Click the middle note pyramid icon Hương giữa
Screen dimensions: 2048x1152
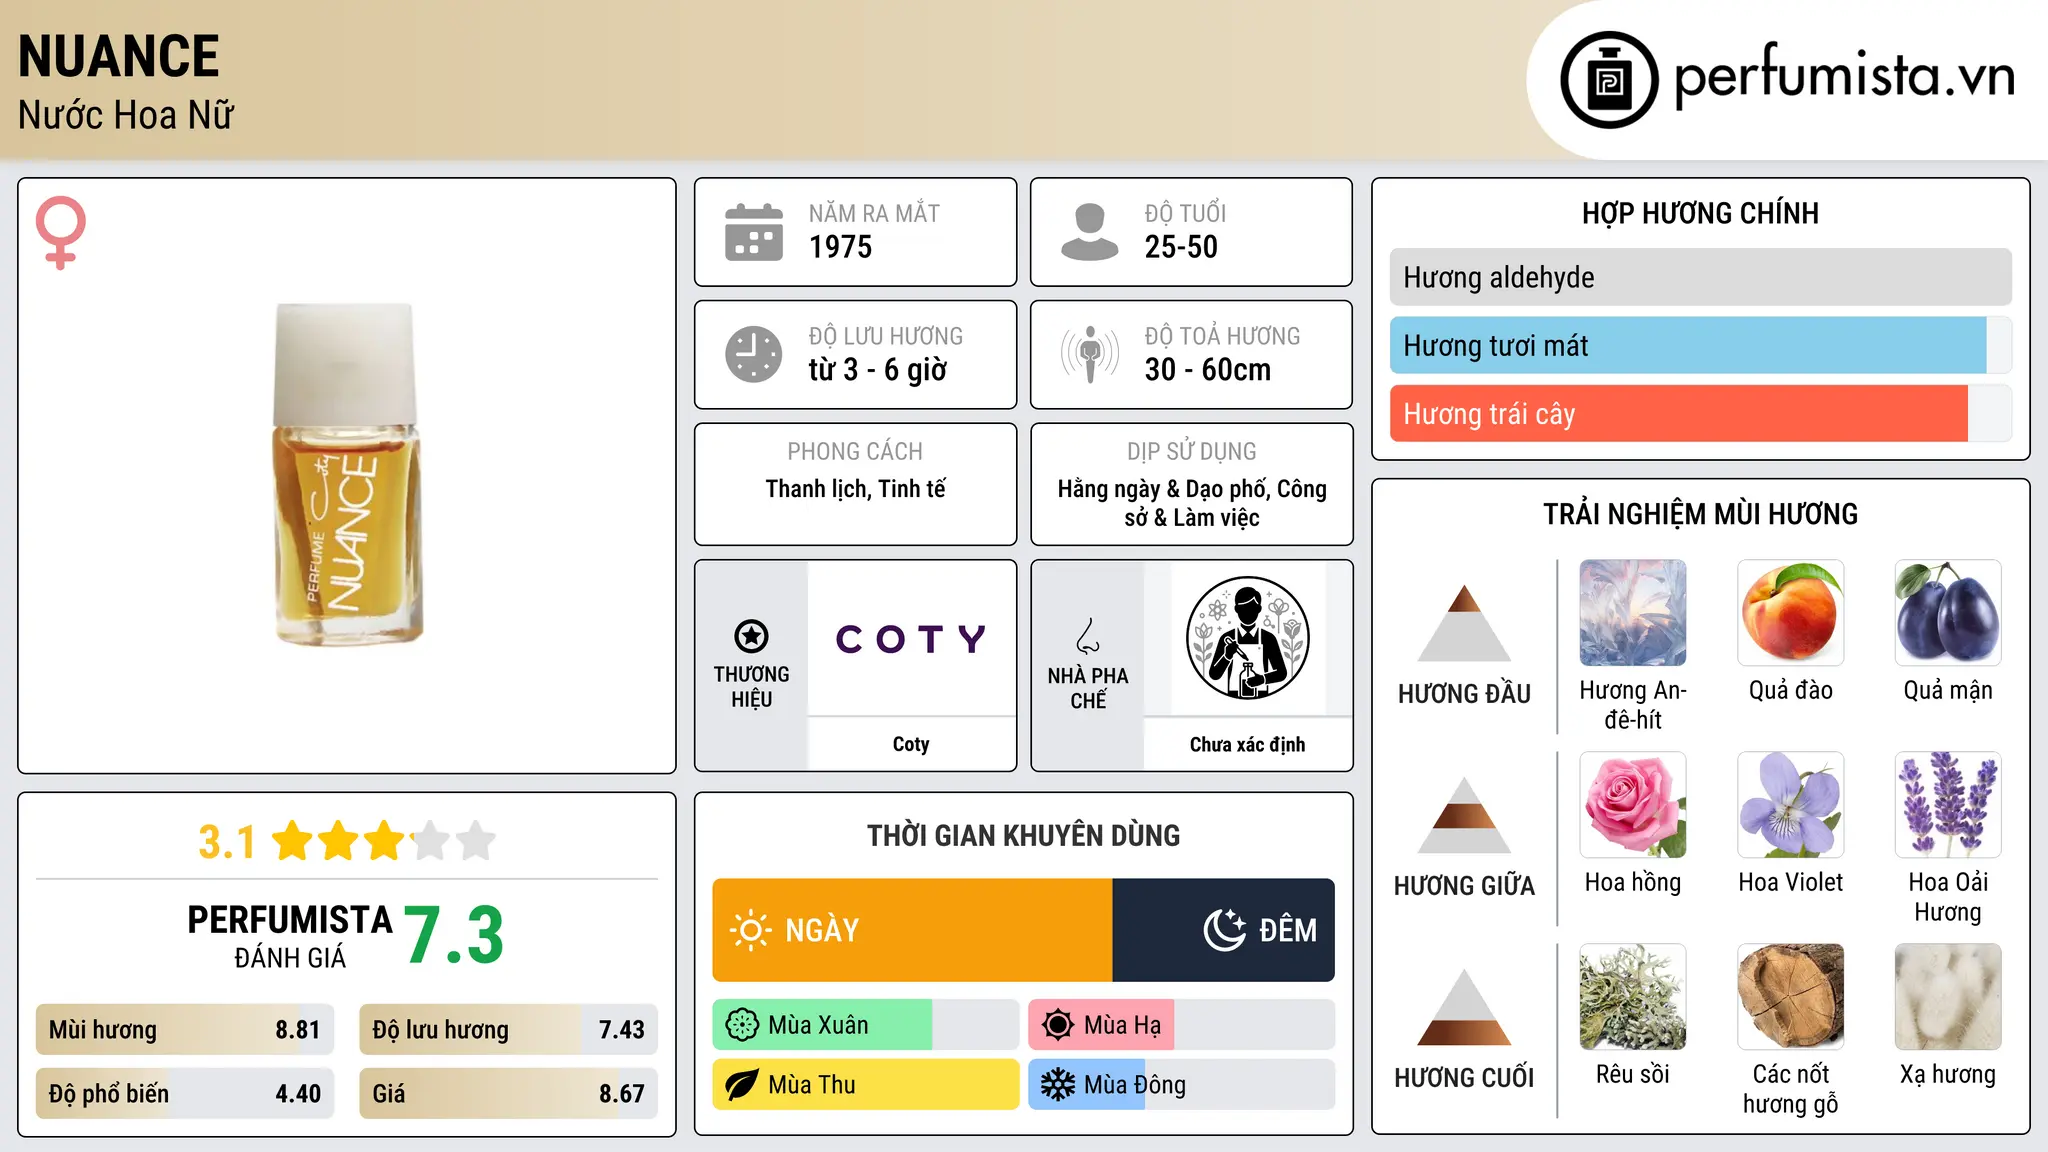coord(1464,815)
